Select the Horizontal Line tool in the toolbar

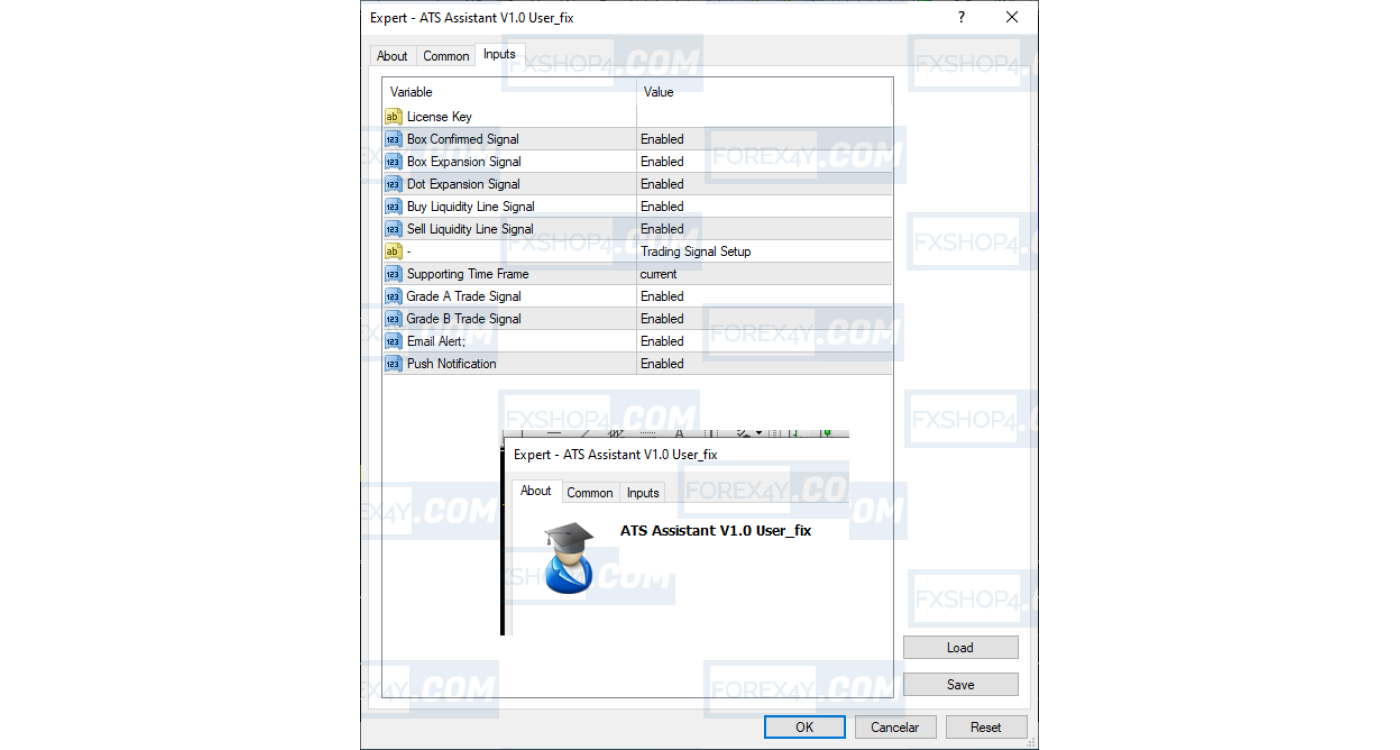coord(552,432)
